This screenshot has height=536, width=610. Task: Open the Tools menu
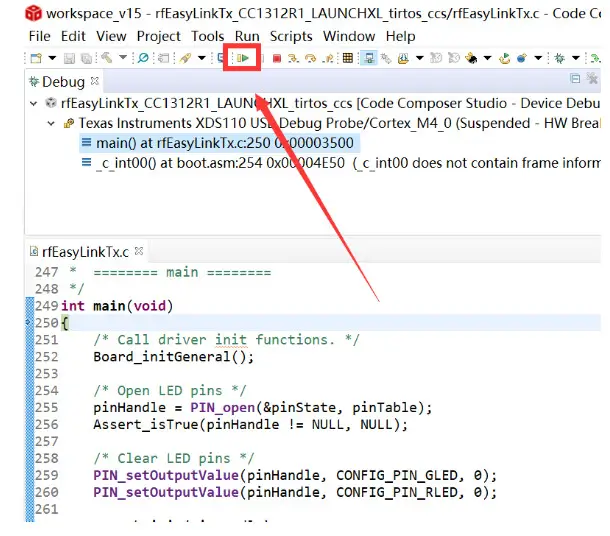tap(208, 36)
